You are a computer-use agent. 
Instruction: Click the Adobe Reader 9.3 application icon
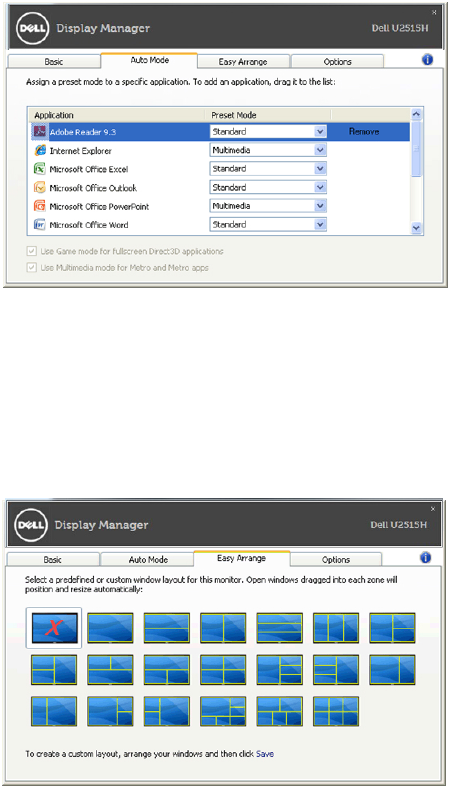click(x=40, y=132)
